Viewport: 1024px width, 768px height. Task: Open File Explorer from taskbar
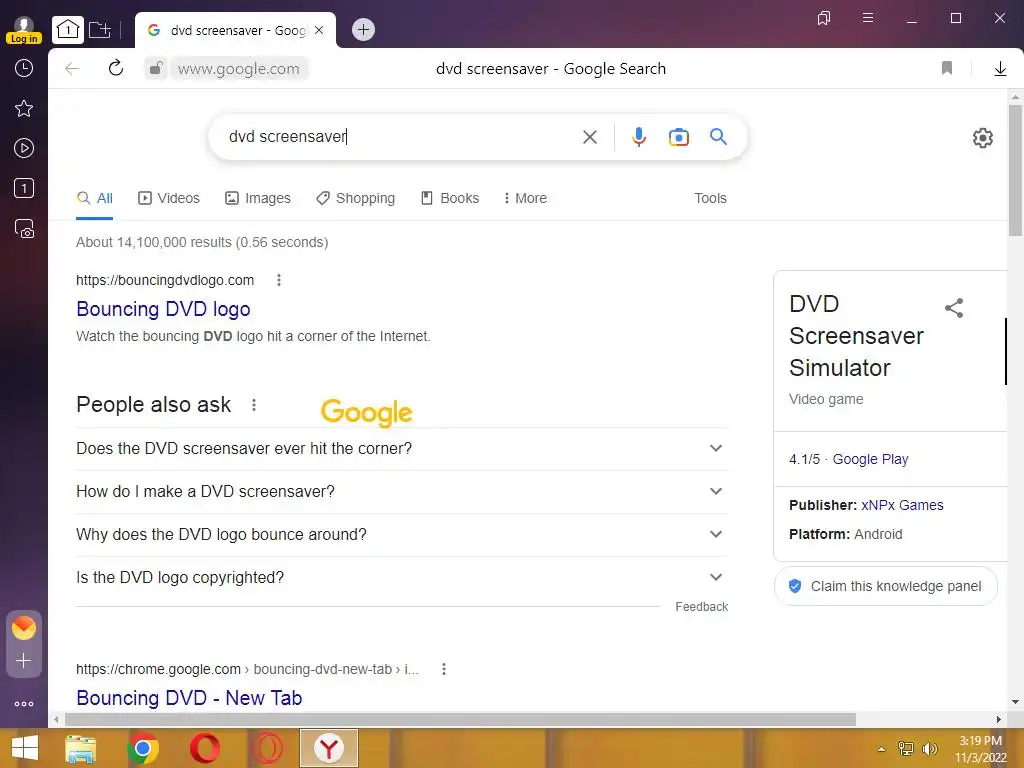[81, 748]
